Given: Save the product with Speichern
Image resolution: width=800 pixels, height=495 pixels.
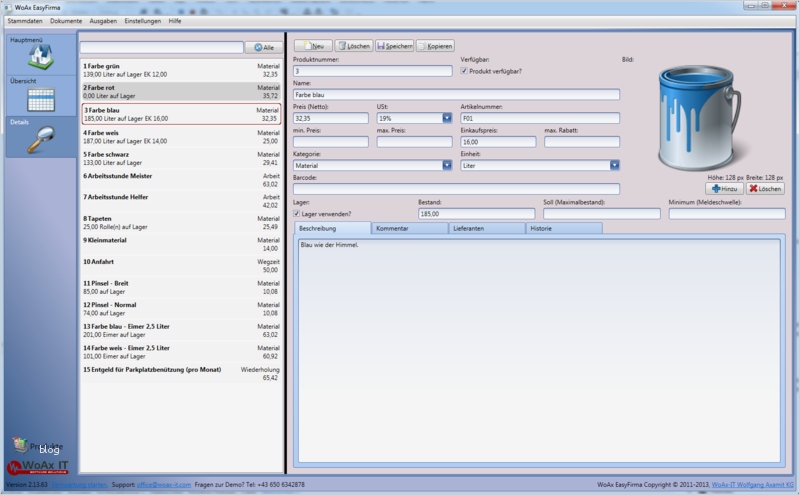Looking at the screenshot, I should 394,46.
